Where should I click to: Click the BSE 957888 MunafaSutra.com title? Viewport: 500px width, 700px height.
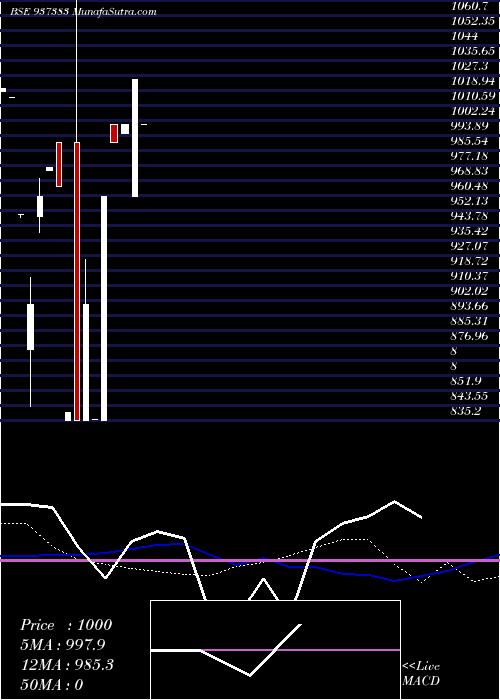click(83, 11)
